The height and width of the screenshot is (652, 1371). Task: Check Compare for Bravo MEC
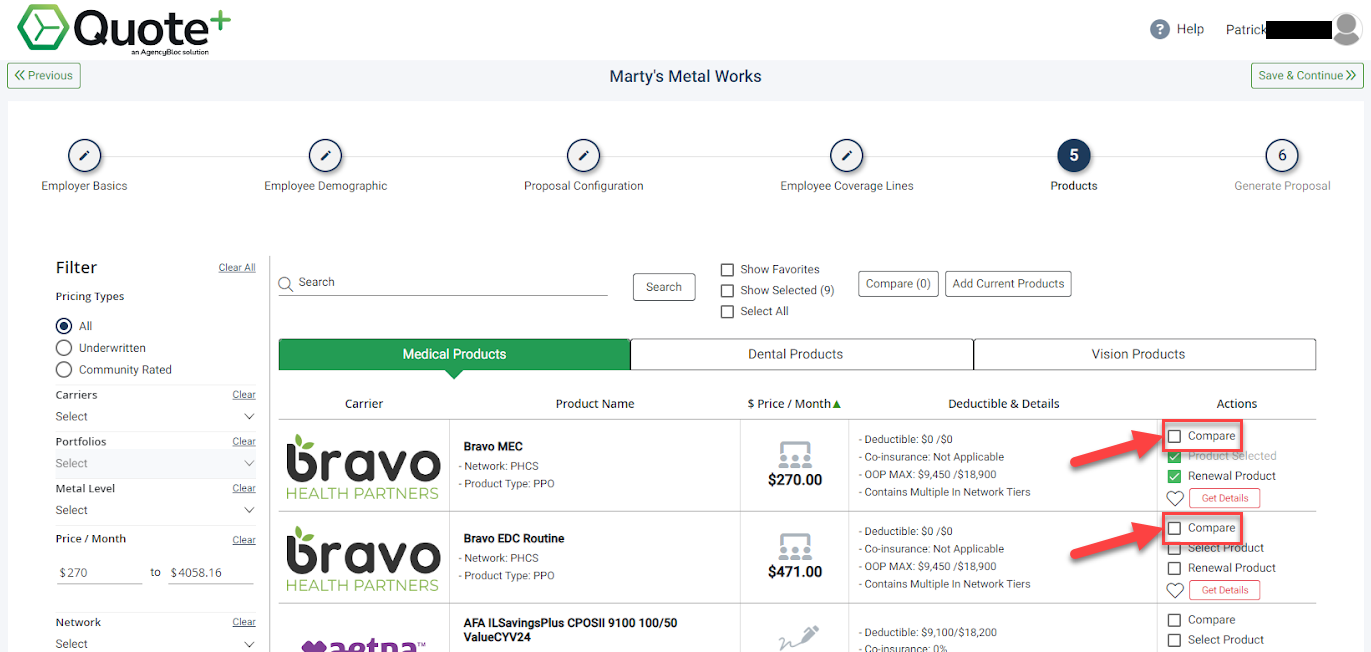1175,436
